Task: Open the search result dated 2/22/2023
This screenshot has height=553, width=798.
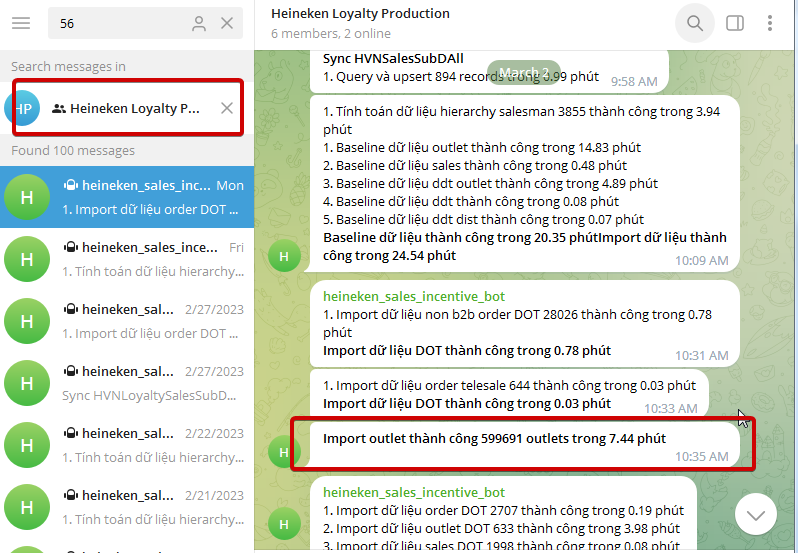Action: 127,445
